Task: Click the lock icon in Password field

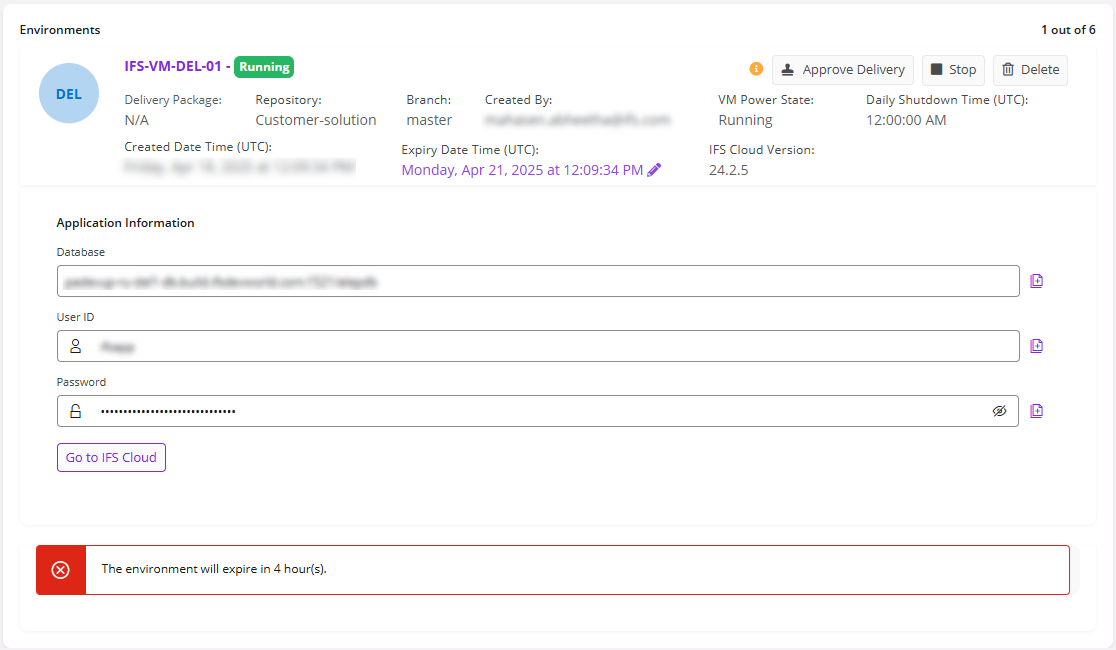Action: [75, 411]
